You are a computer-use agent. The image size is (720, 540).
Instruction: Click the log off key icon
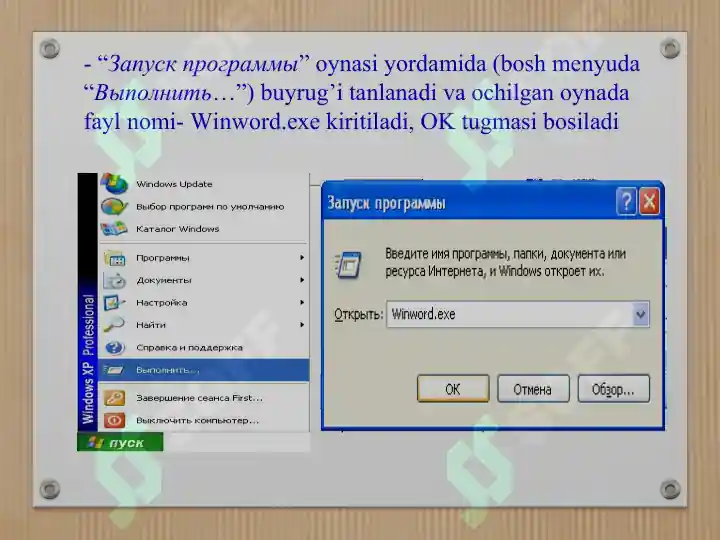(114, 398)
